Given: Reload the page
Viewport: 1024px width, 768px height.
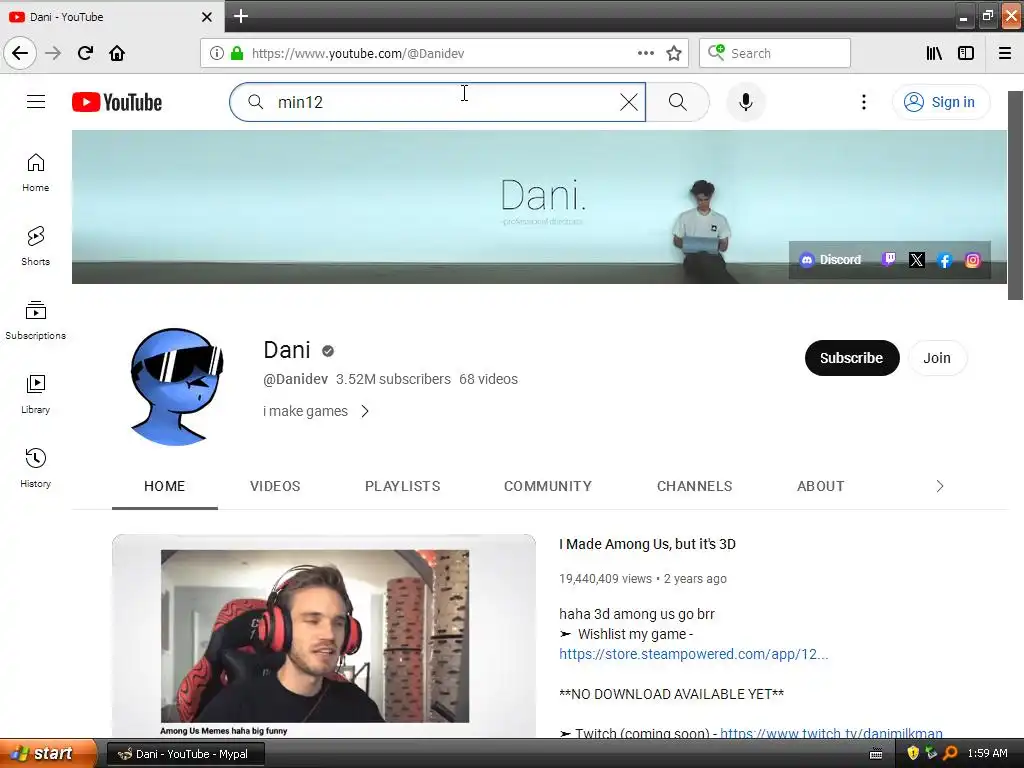Looking at the screenshot, I should tap(85, 53).
